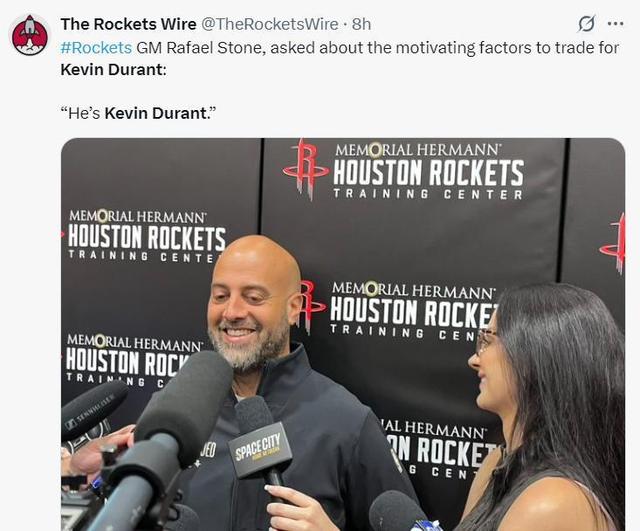Click the Grok explain-post icon
This screenshot has height=531, width=640.
(587, 24)
